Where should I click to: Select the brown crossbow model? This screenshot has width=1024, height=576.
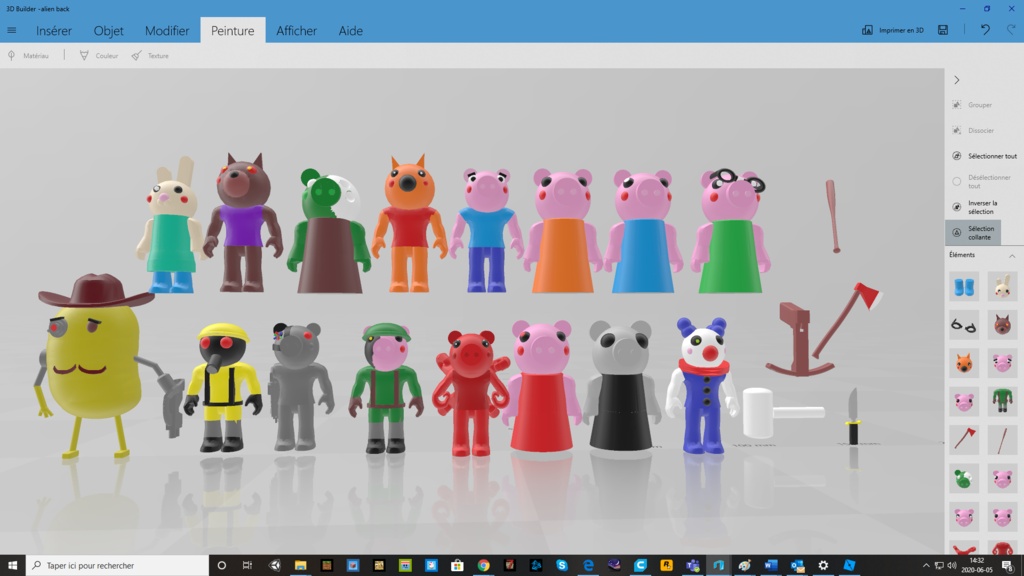click(799, 340)
